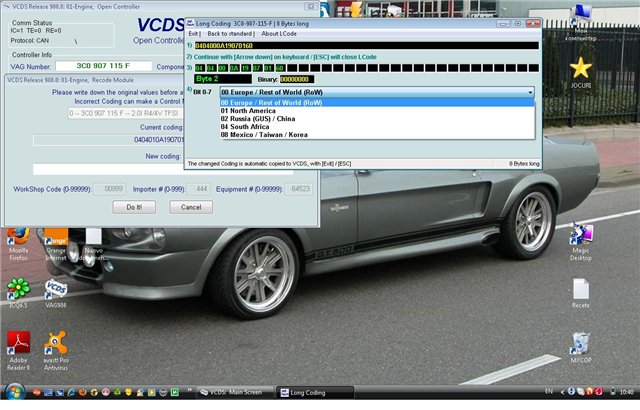Open the Magic Desktop shortcut icon

click(581, 242)
